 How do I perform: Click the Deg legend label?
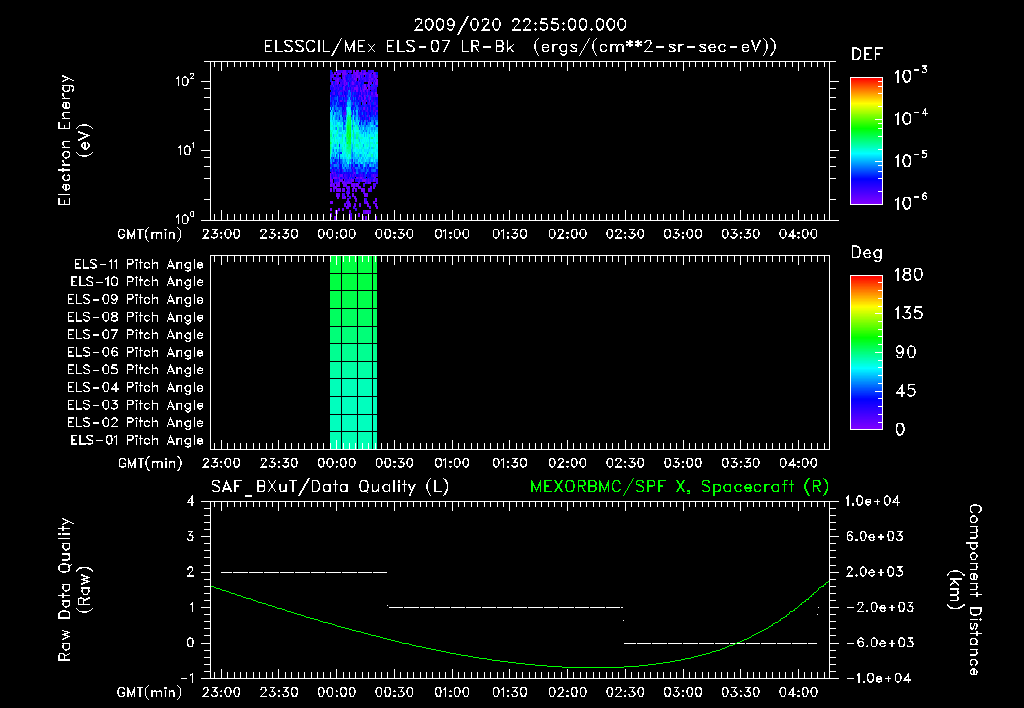(x=867, y=253)
